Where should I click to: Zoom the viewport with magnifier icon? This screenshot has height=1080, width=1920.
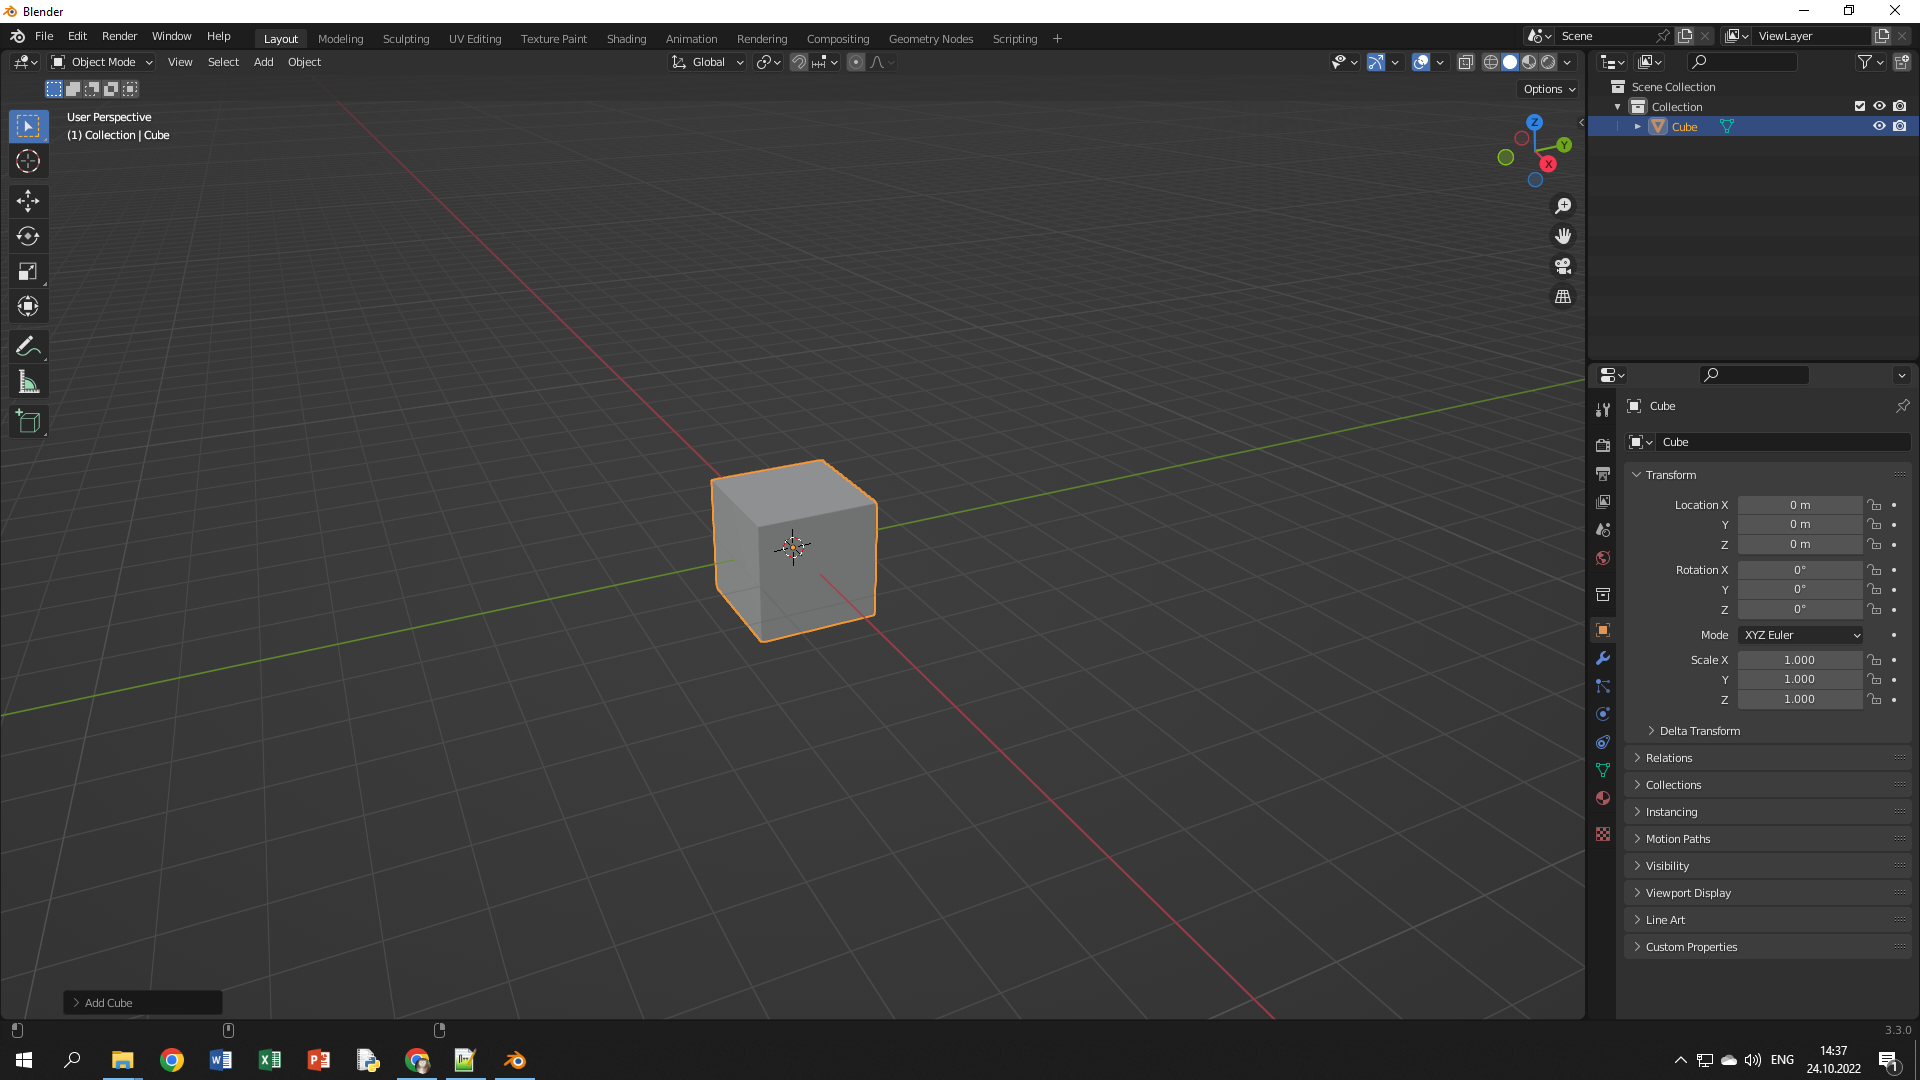coord(1563,206)
